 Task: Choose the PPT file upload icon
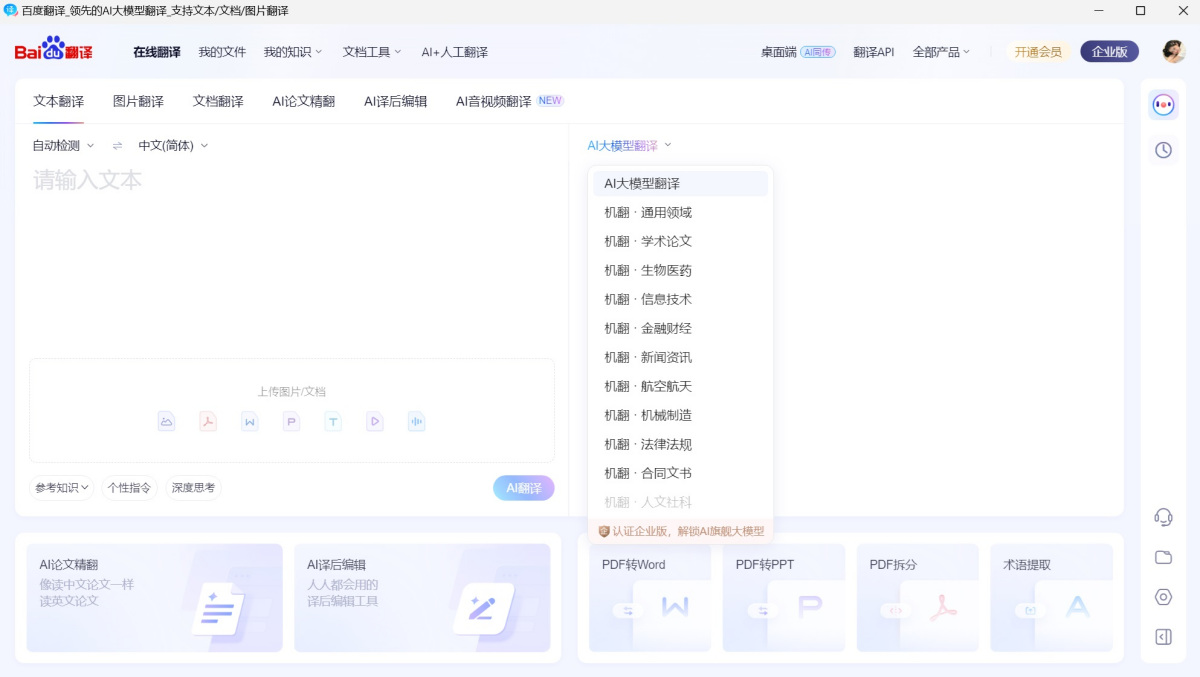pyautogui.click(x=290, y=421)
